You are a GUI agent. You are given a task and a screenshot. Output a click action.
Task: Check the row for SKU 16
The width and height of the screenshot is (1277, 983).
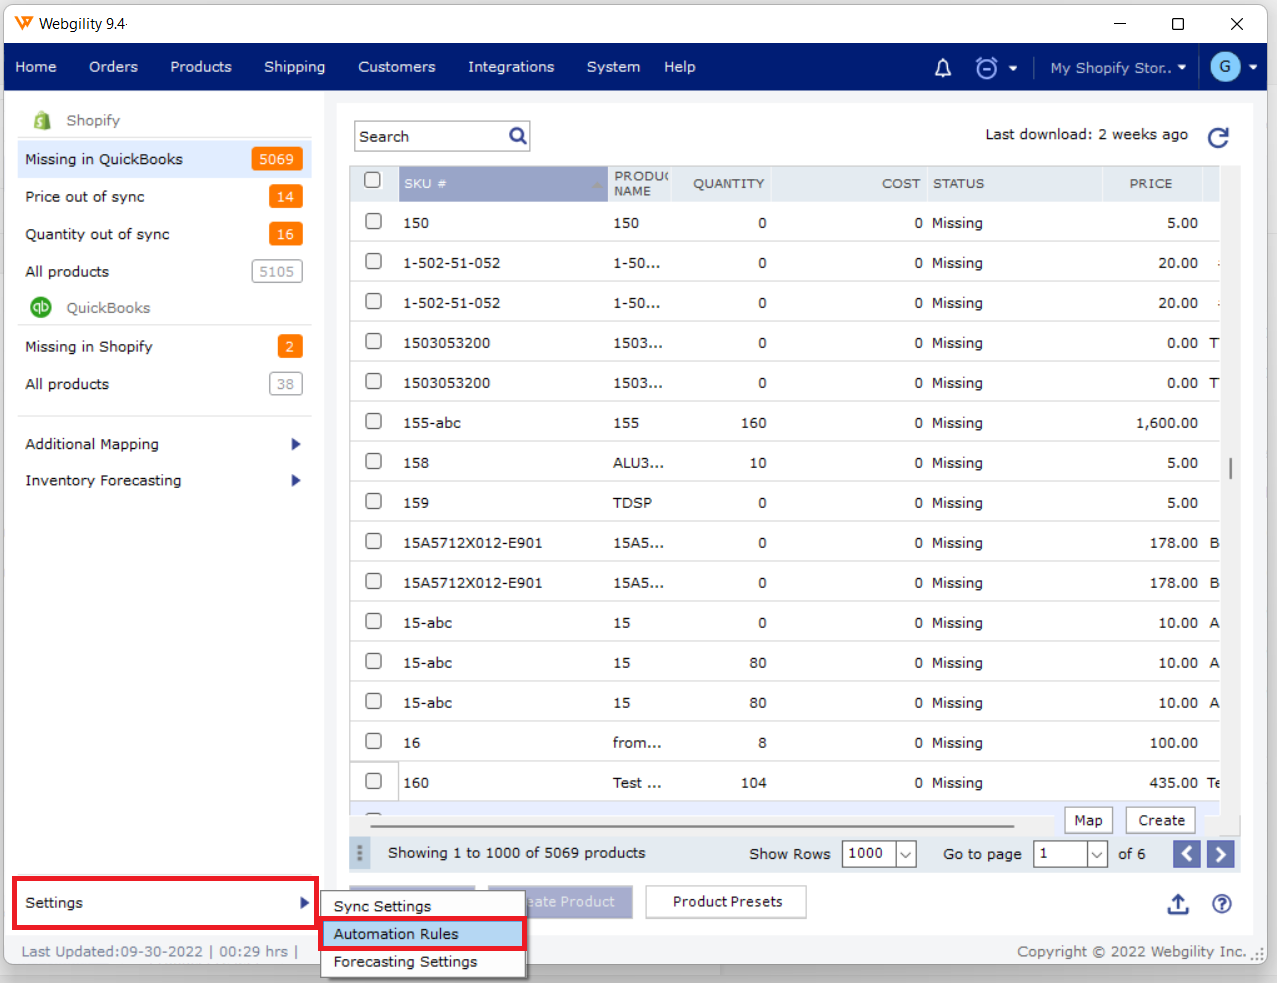click(373, 741)
